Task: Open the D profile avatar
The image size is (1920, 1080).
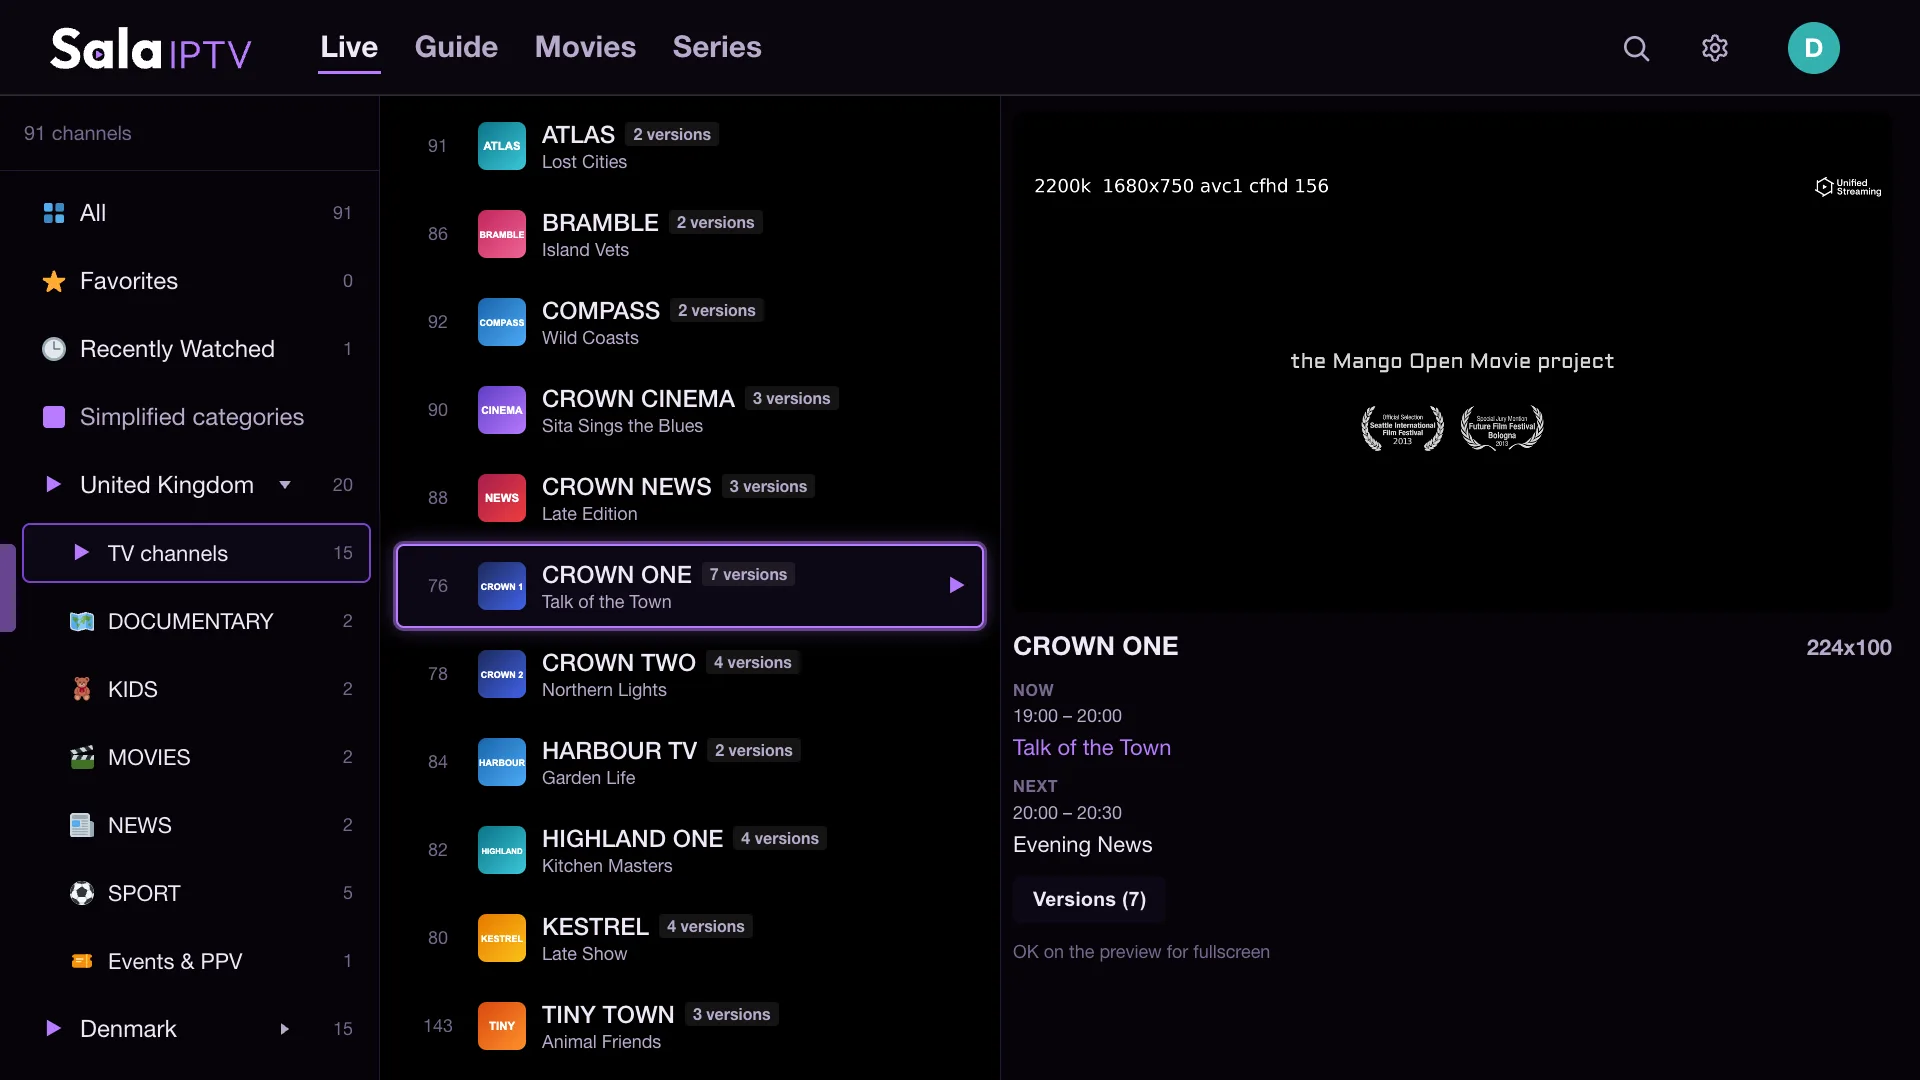Action: tap(1814, 48)
